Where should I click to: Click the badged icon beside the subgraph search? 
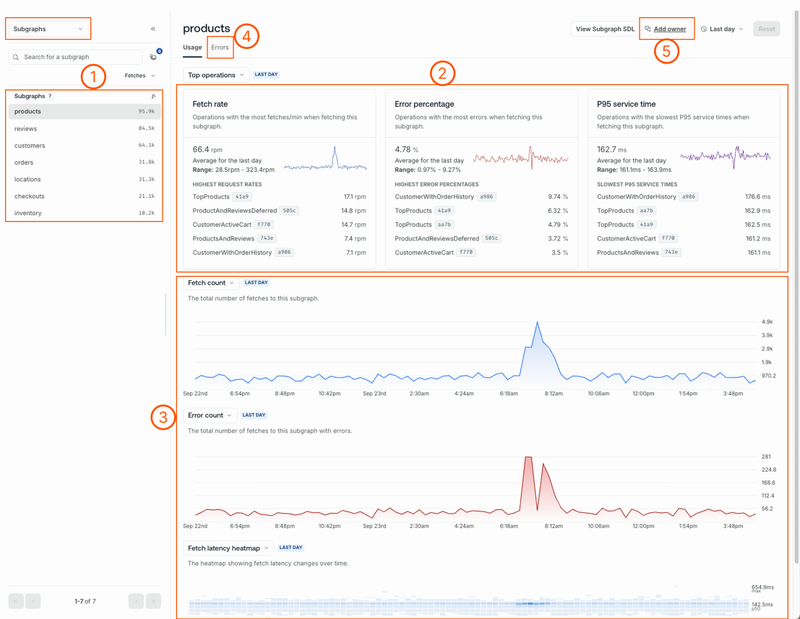(152, 57)
